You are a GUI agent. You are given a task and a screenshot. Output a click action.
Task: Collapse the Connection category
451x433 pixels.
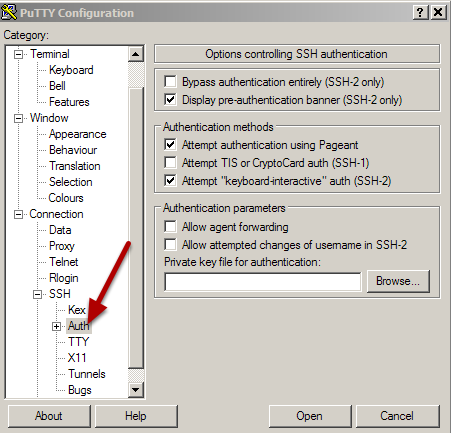(x=18, y=214)
